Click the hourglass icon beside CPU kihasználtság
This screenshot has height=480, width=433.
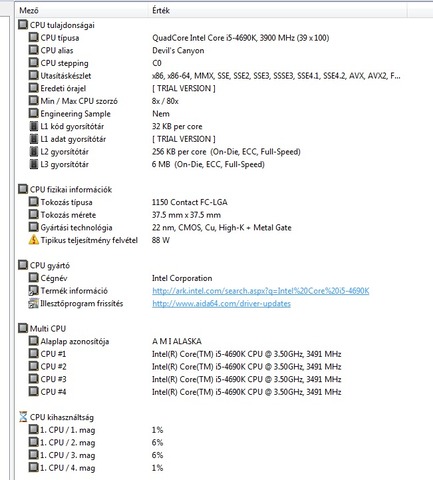pyautogui.click(x=23, y=417)
